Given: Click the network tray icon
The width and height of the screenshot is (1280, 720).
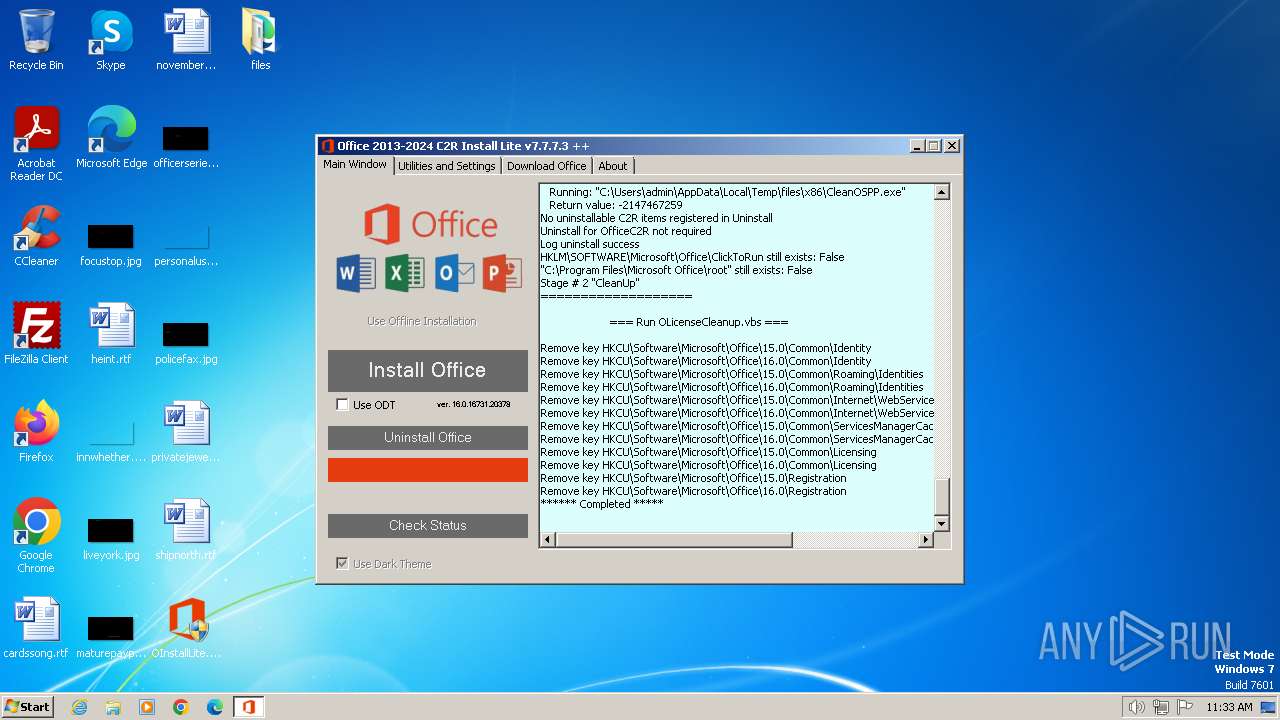Looking at the screenshot, I should tap(1161, 707).
